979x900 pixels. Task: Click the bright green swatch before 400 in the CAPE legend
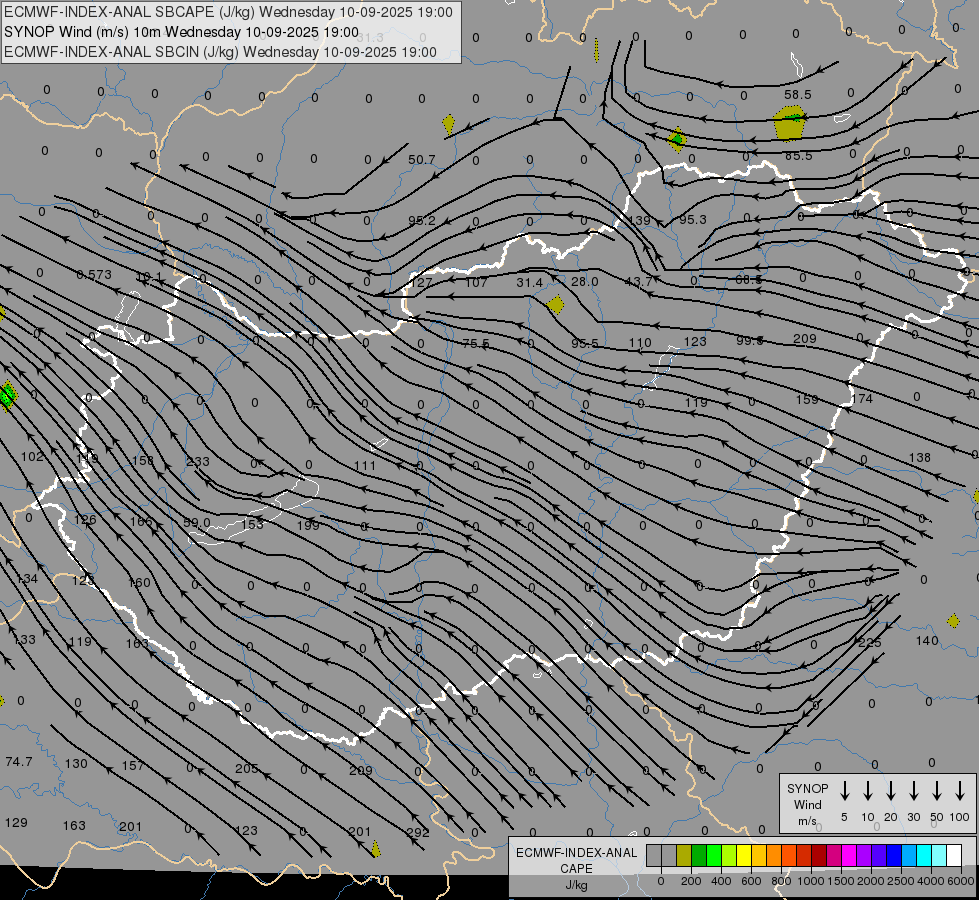coord(714,856)
